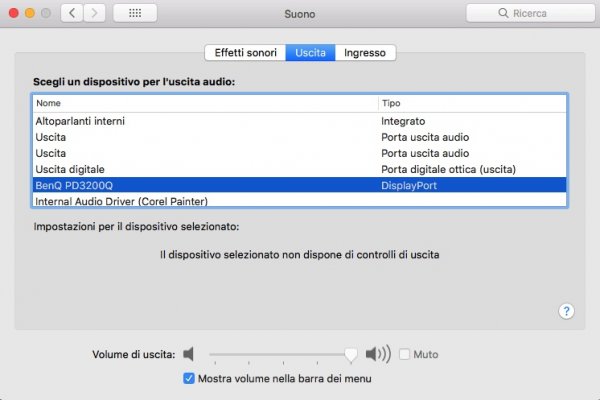Switch to the Ingresso tab
The image size is (600, 400).
coord(365,53)
